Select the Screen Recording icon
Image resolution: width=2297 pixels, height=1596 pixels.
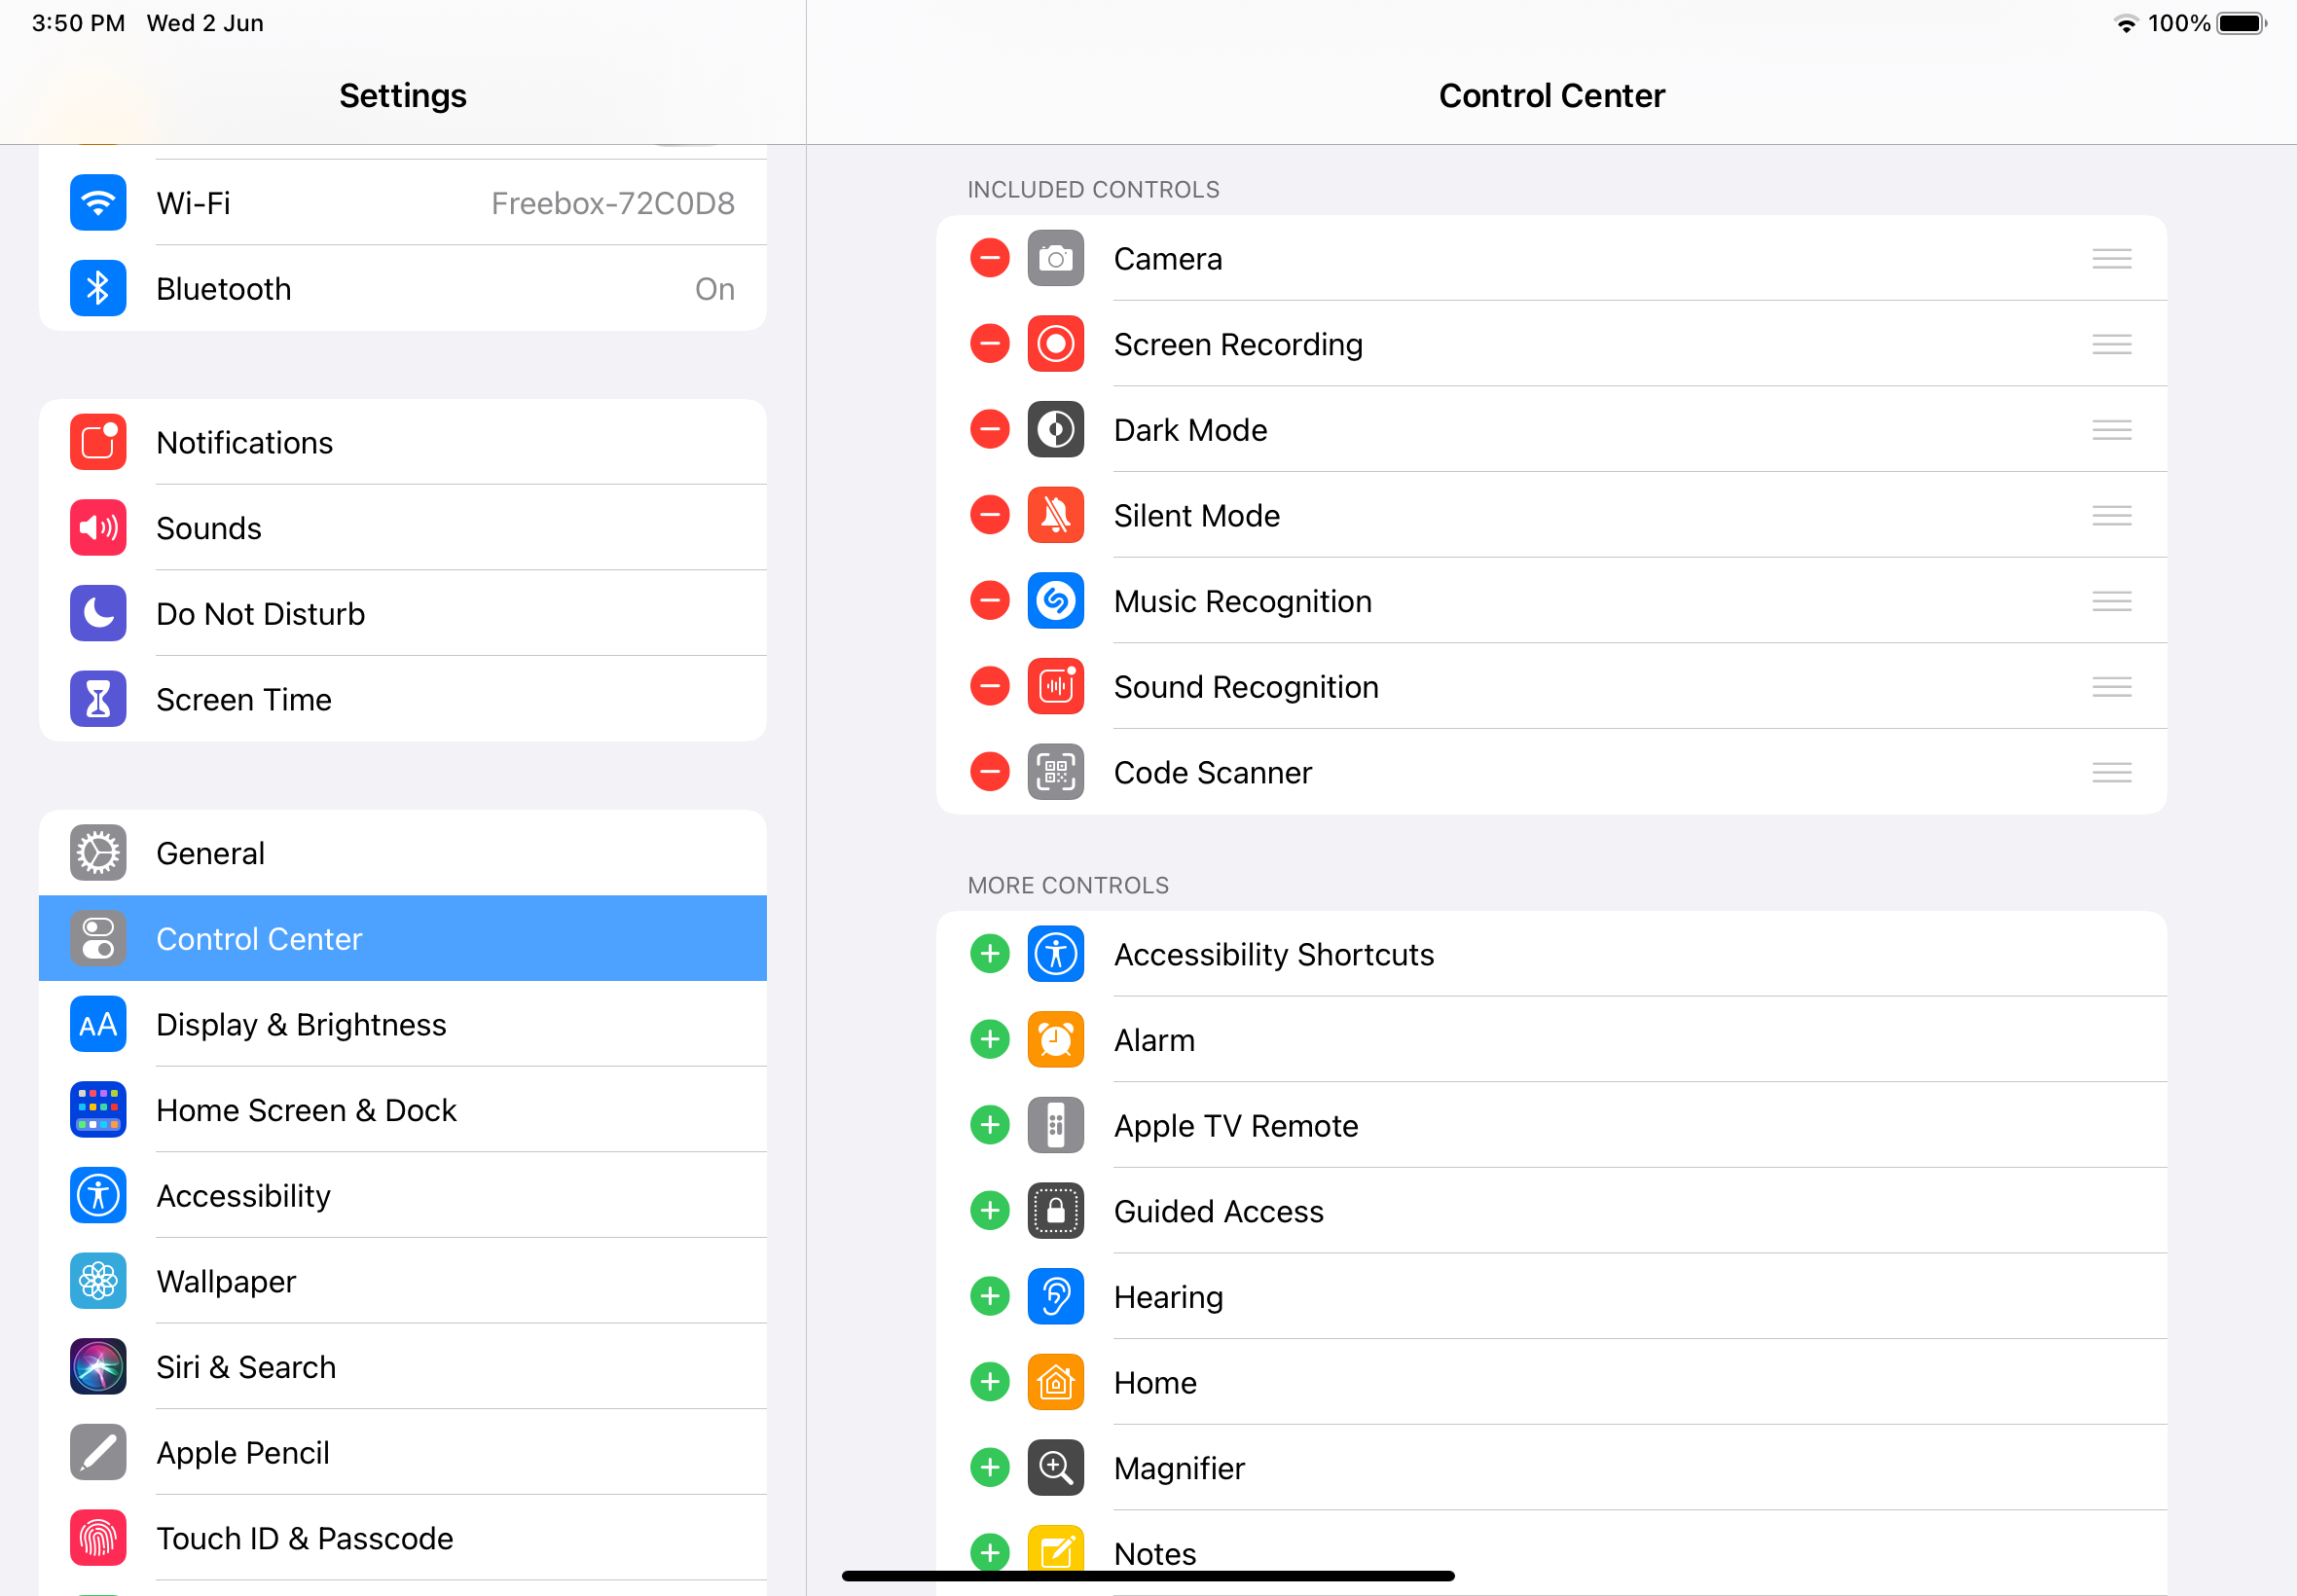click(1055, 344)
